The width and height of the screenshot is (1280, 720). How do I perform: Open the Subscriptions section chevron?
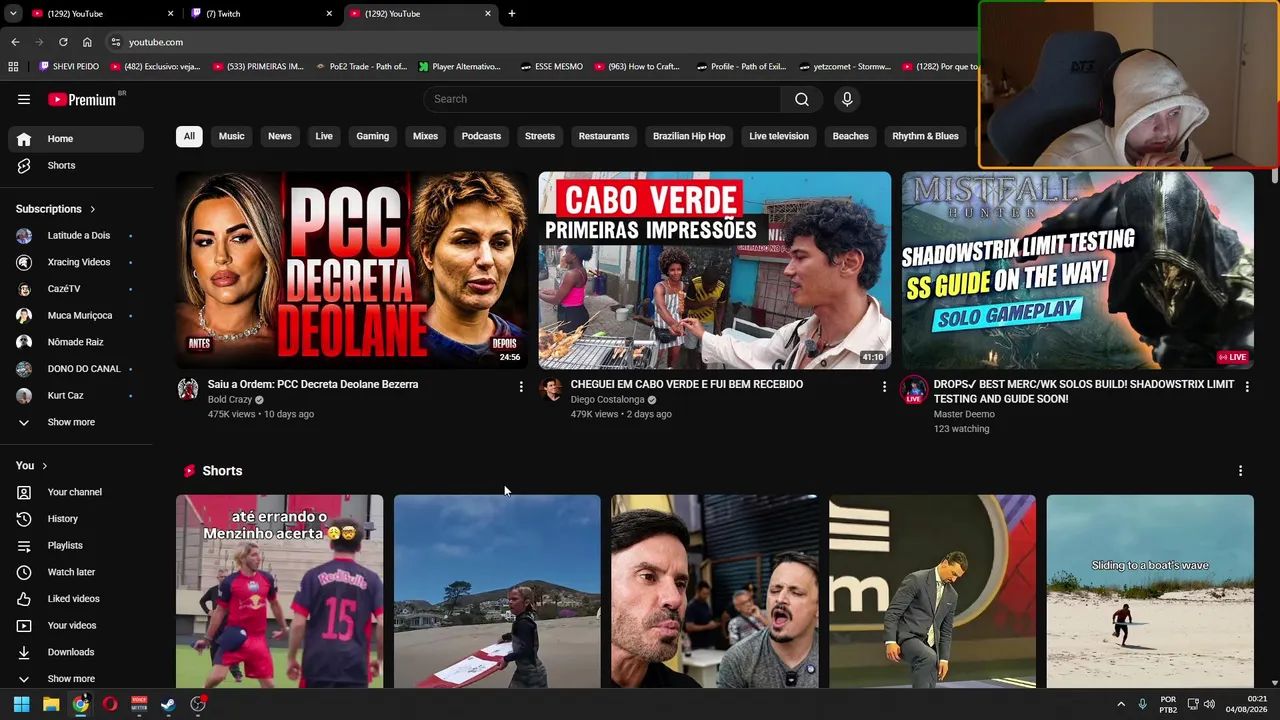tap(93, 209)
